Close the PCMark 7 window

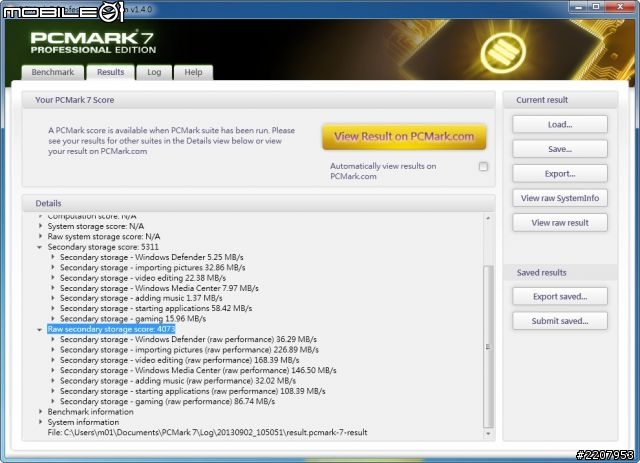point(620,7)
